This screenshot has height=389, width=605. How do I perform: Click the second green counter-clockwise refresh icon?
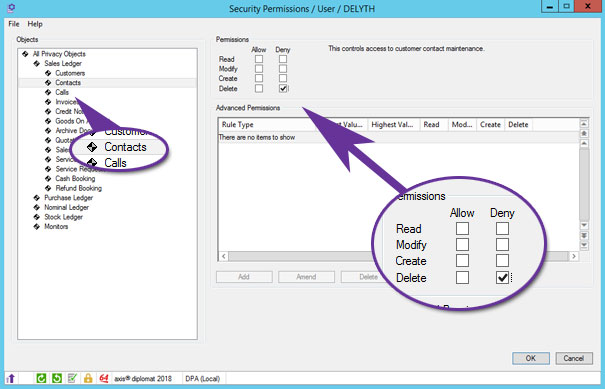57,378
